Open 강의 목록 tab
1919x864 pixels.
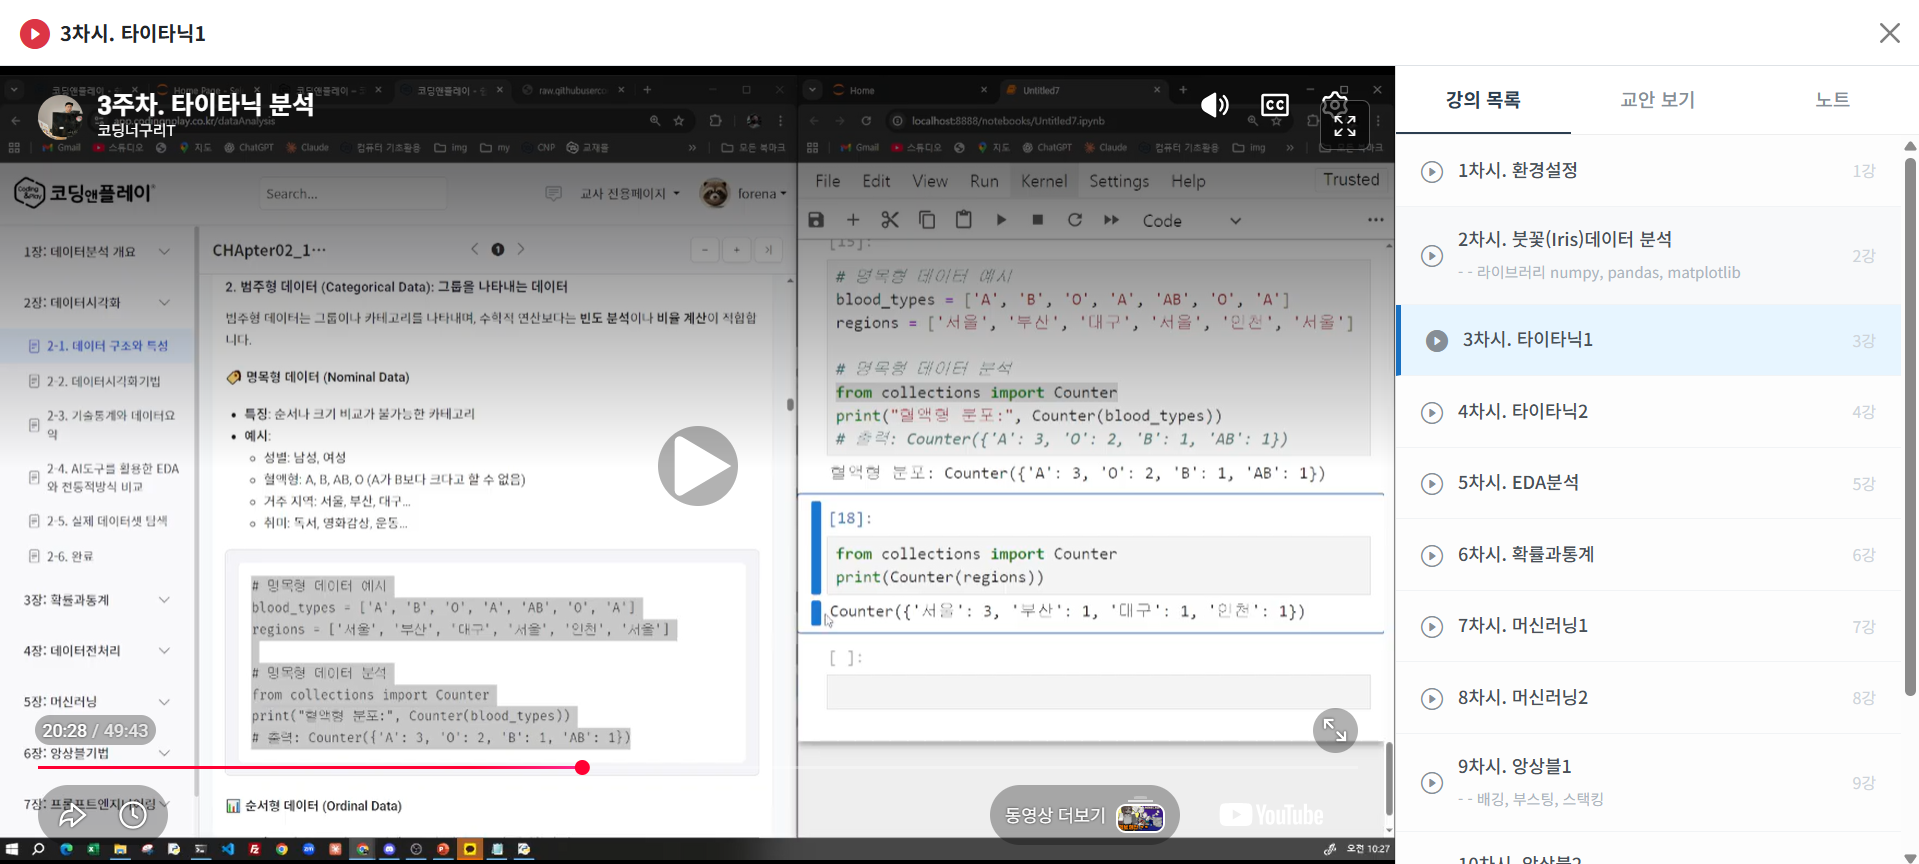(1483, 99)
